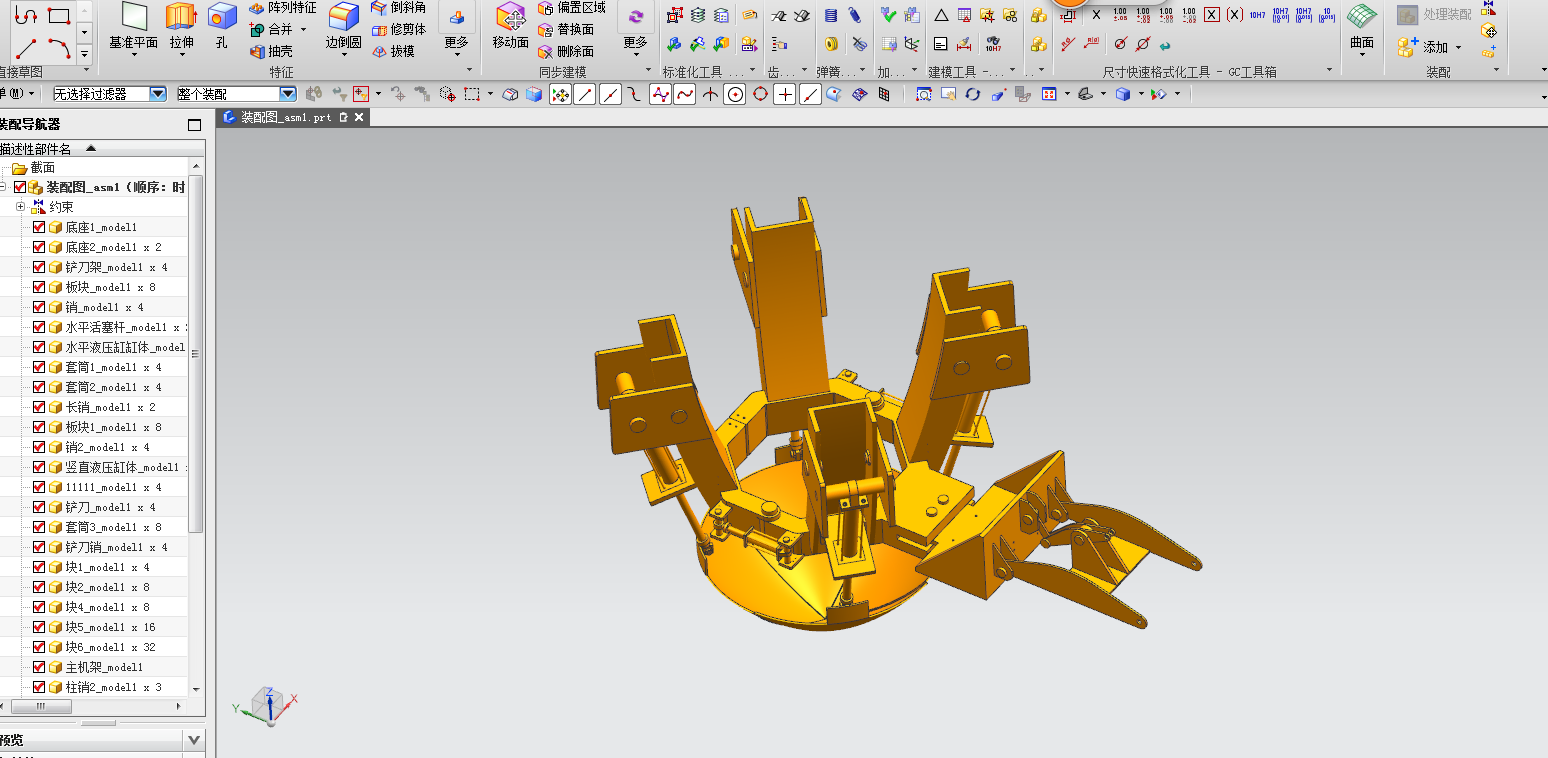Select the 边倒圆 edge blend tool

coord(344,26)
